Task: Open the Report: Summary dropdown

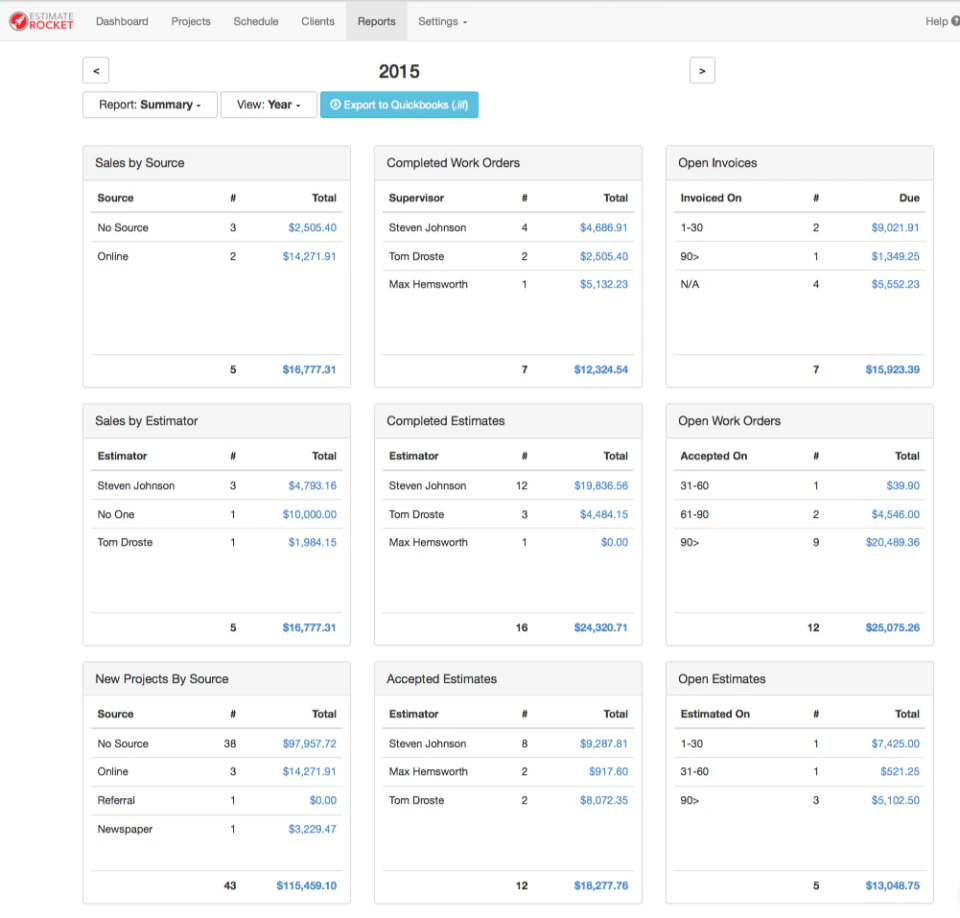Action: [x=150, y=105]
